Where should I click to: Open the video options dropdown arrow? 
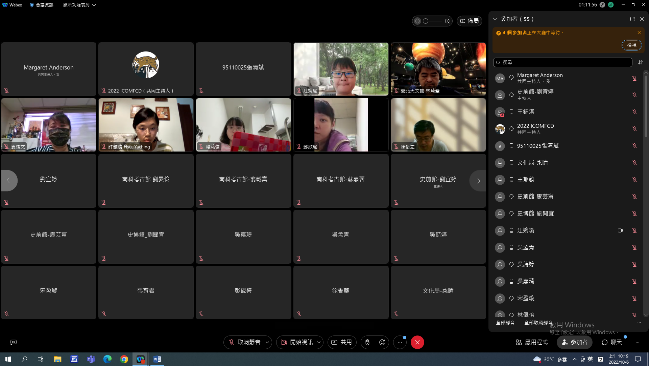tap(320, 342)
